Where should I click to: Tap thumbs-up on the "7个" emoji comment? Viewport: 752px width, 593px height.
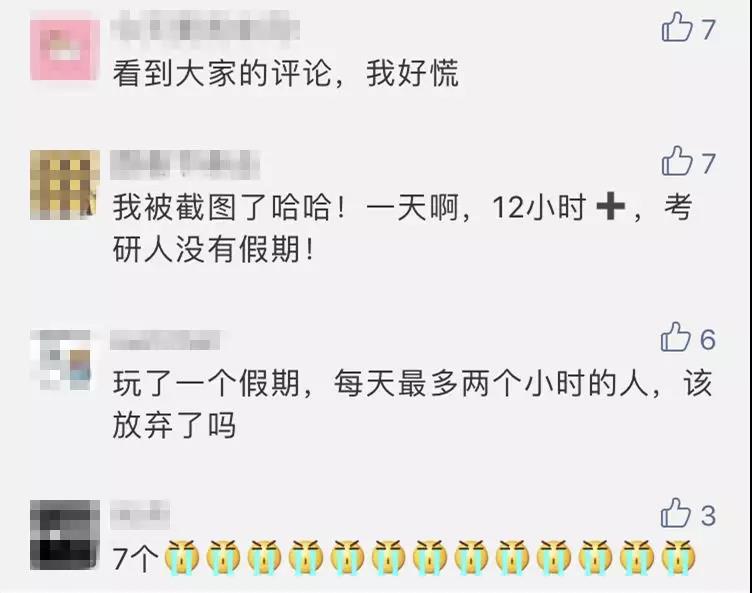tap(676, 513)
